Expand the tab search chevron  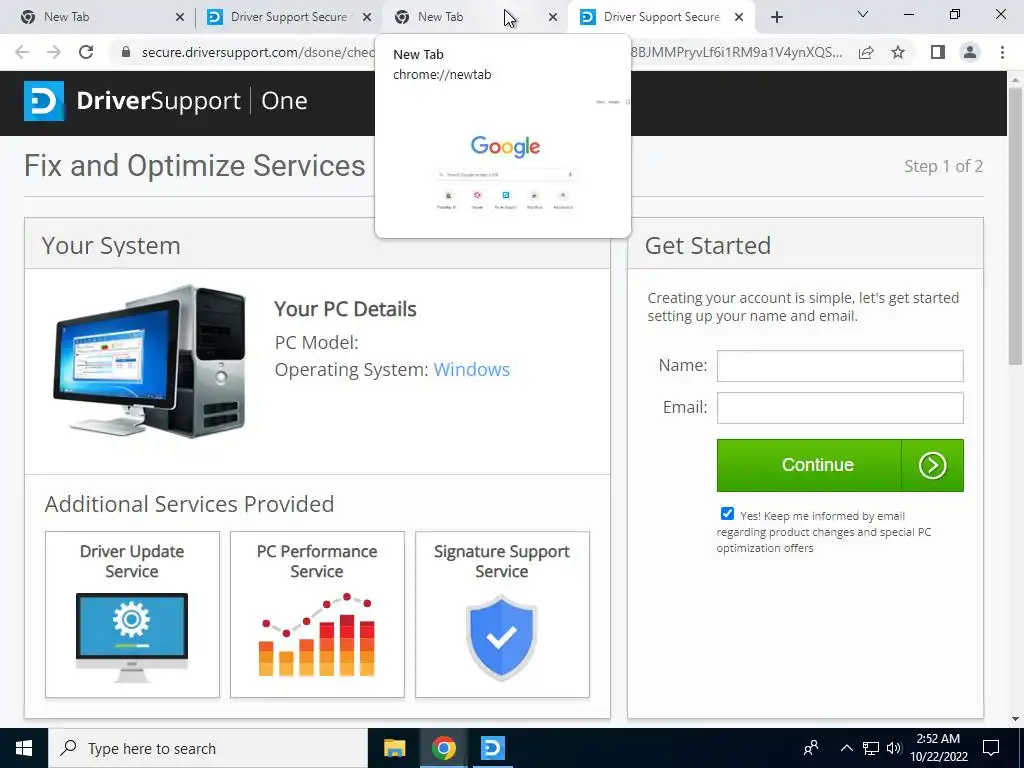(863, 15)
